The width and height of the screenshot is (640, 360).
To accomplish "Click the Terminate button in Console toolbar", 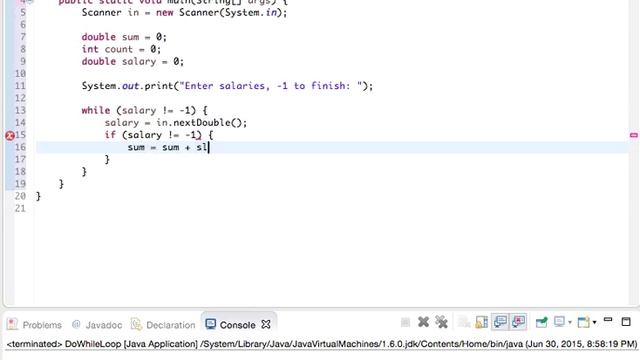I will pos(405,322).
